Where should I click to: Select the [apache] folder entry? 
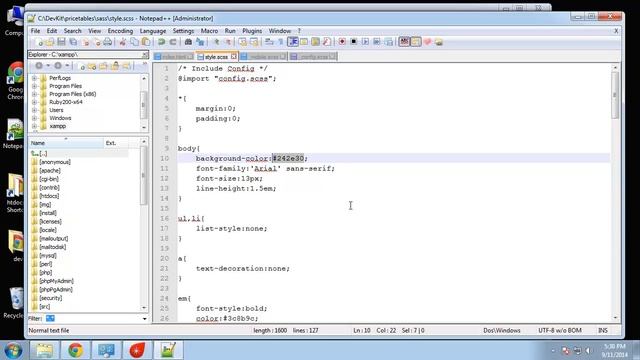[50, 171]
